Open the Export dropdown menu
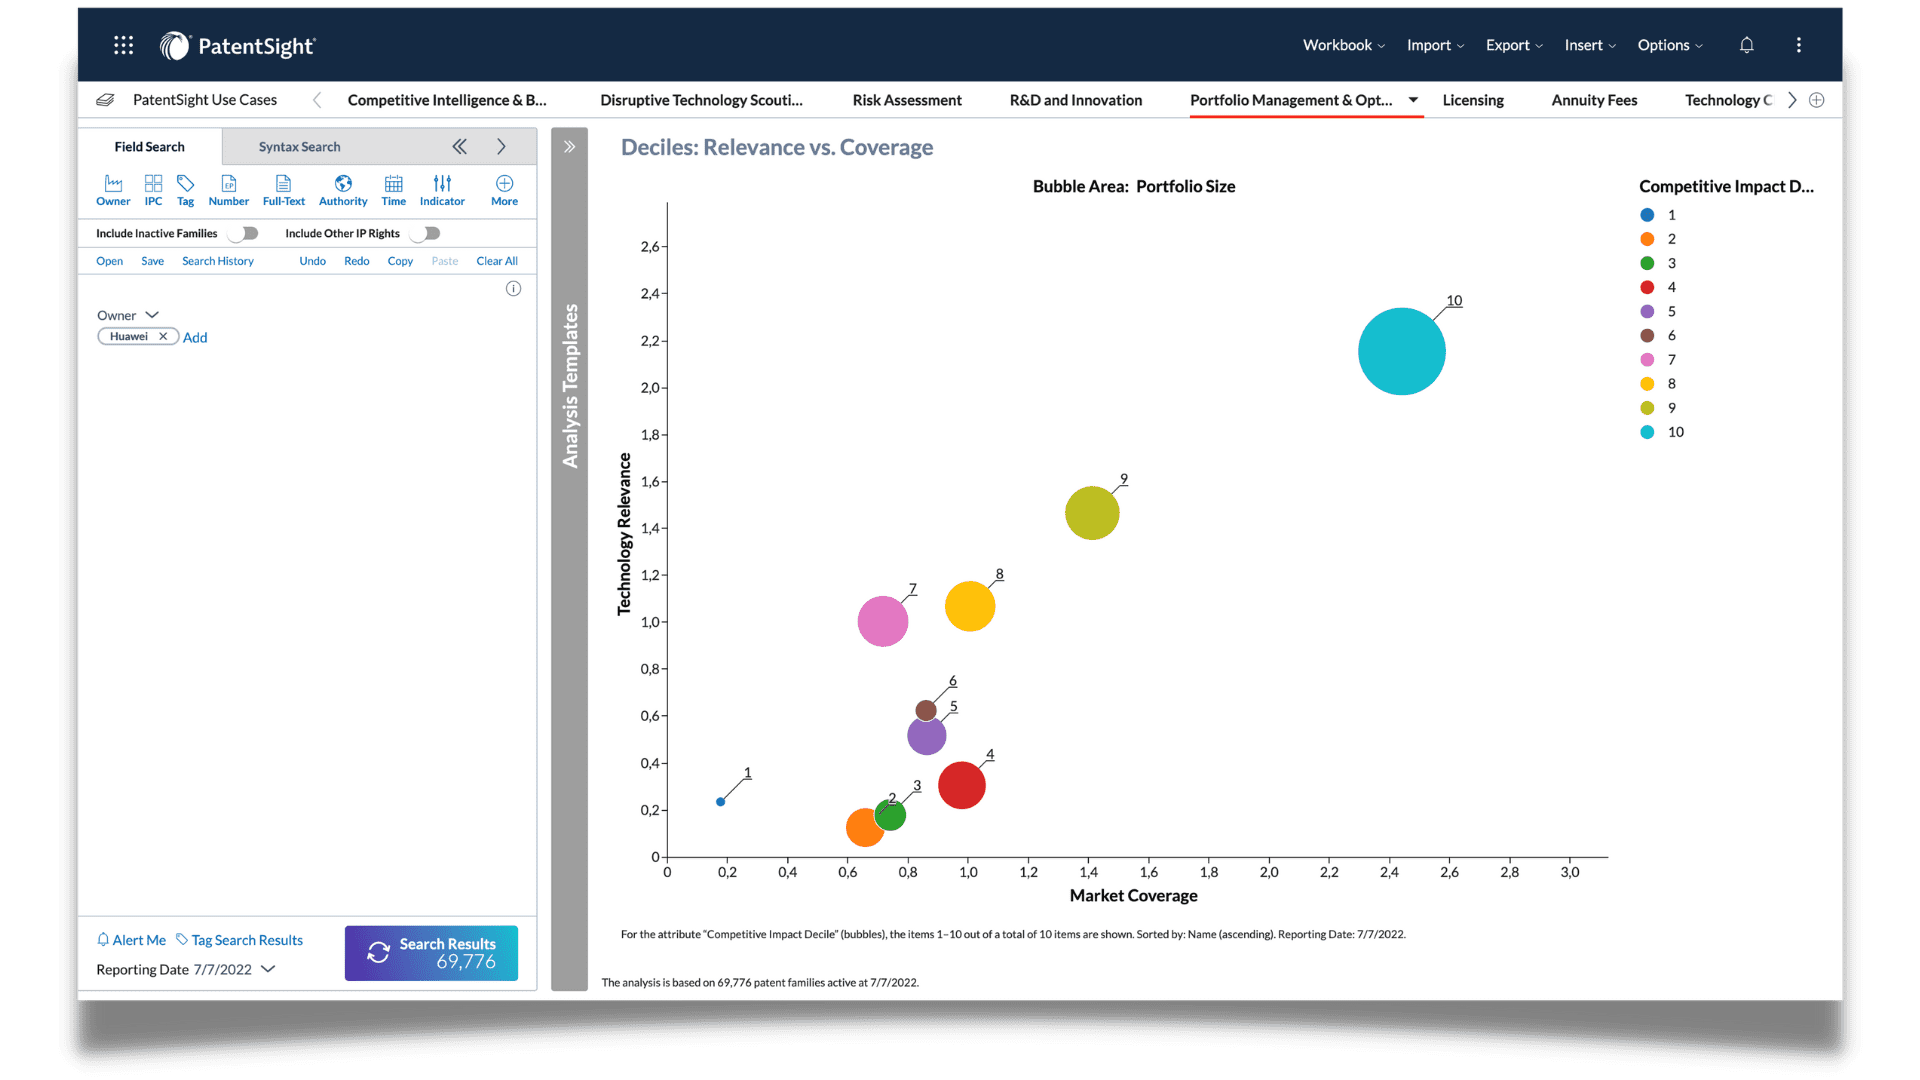 click(1514, 45)
